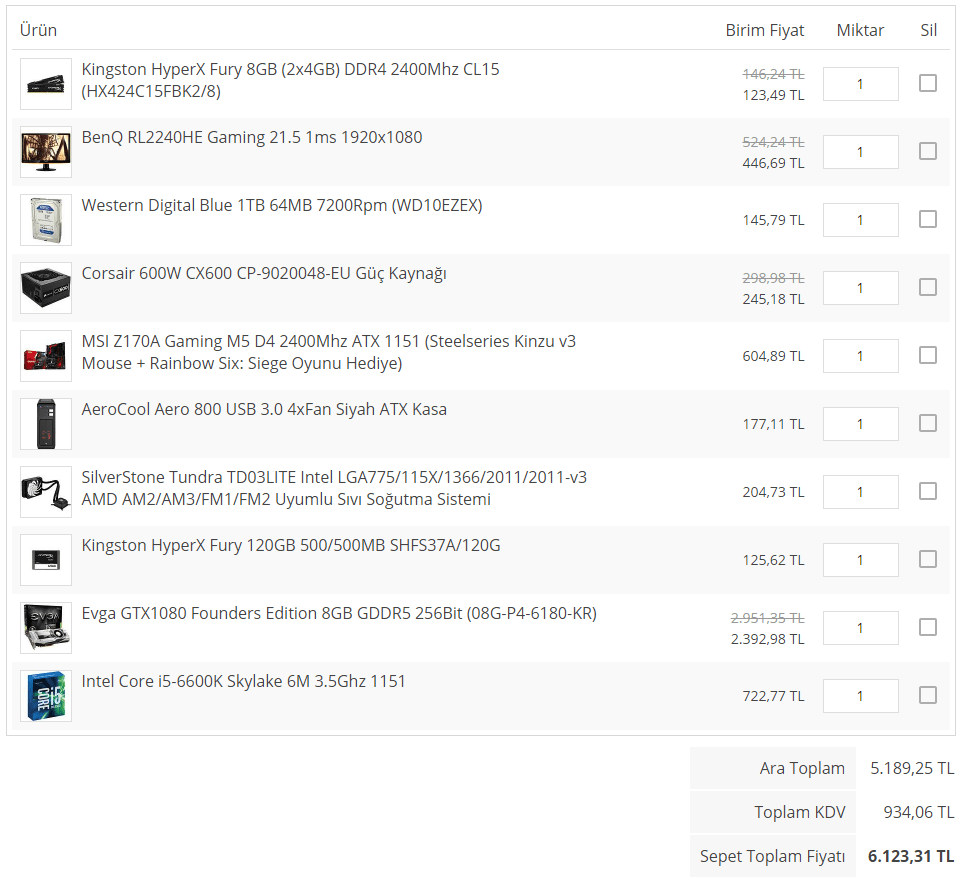
Task: Click the Ürün column header
Action: click(x=38, y=30)
